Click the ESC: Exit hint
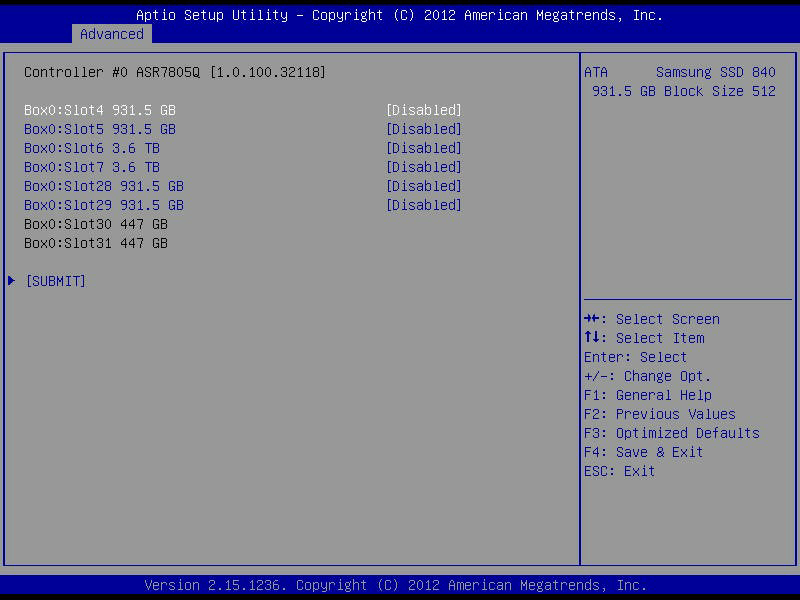 pyautogui.click(x=619, y=471)
